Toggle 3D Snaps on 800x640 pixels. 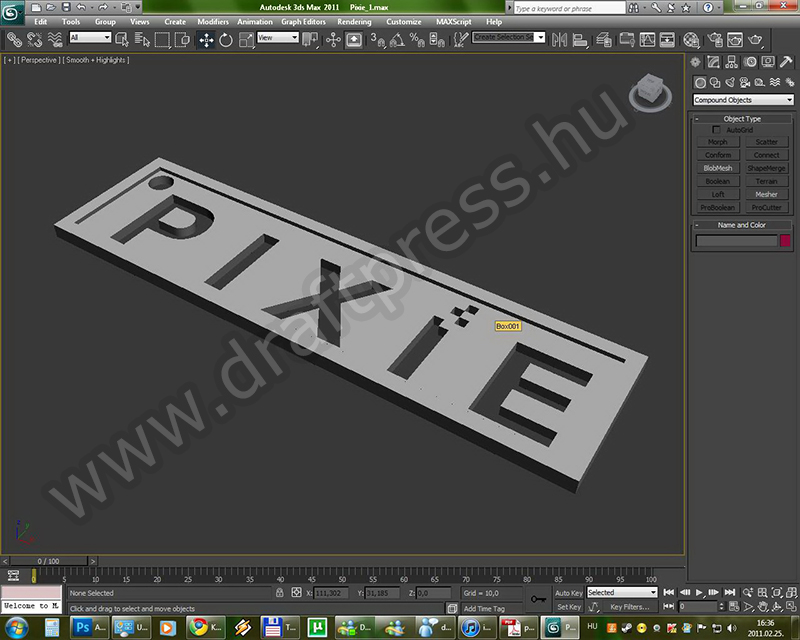click(378, 40)
